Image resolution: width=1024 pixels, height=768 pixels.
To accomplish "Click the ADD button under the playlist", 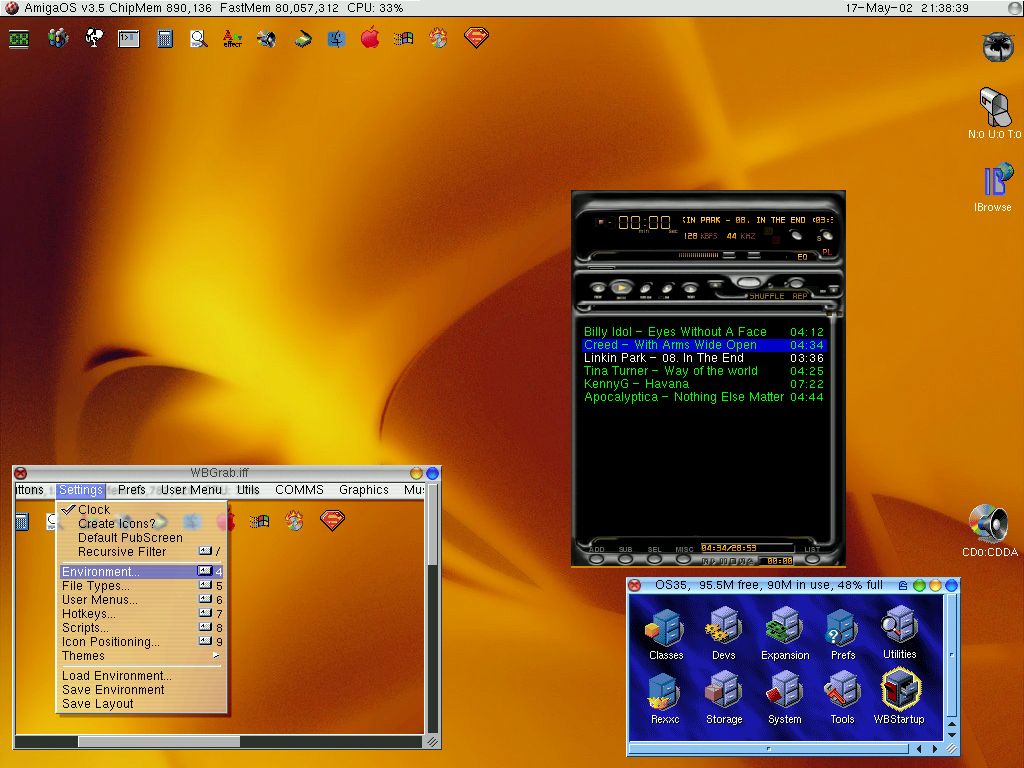I will 597,557.
